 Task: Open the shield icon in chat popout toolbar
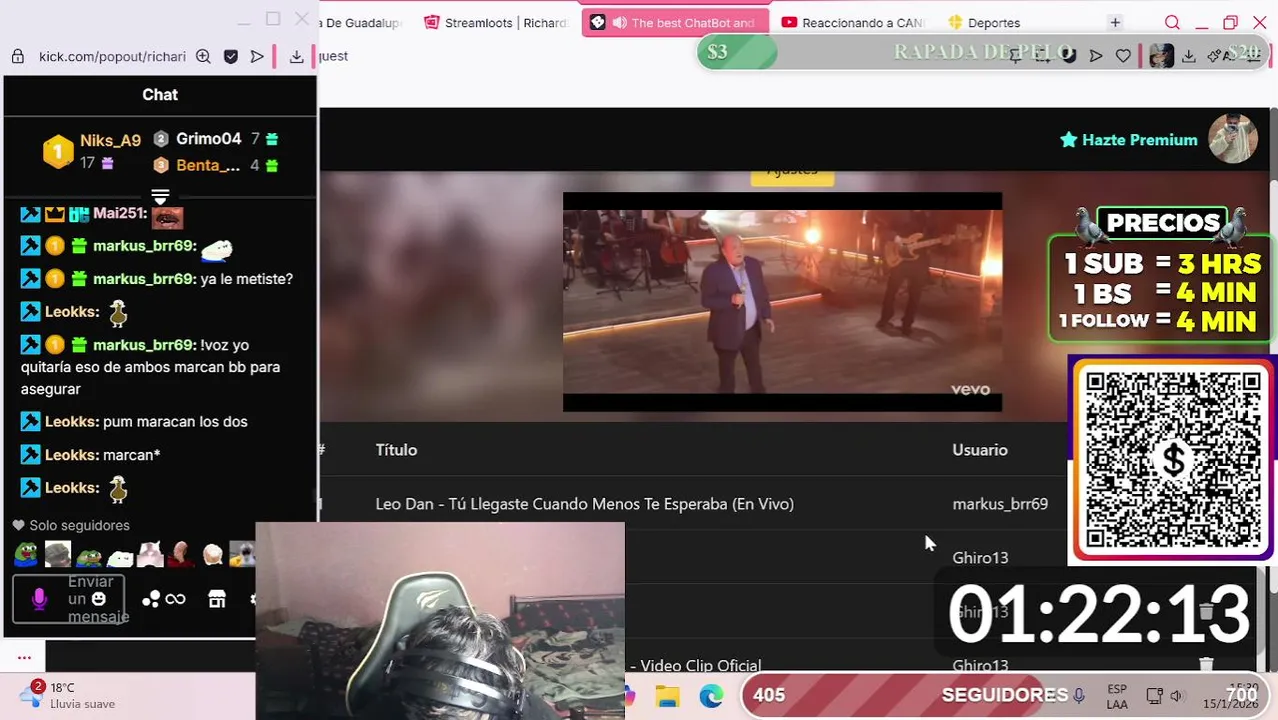[x=231, y=57]
